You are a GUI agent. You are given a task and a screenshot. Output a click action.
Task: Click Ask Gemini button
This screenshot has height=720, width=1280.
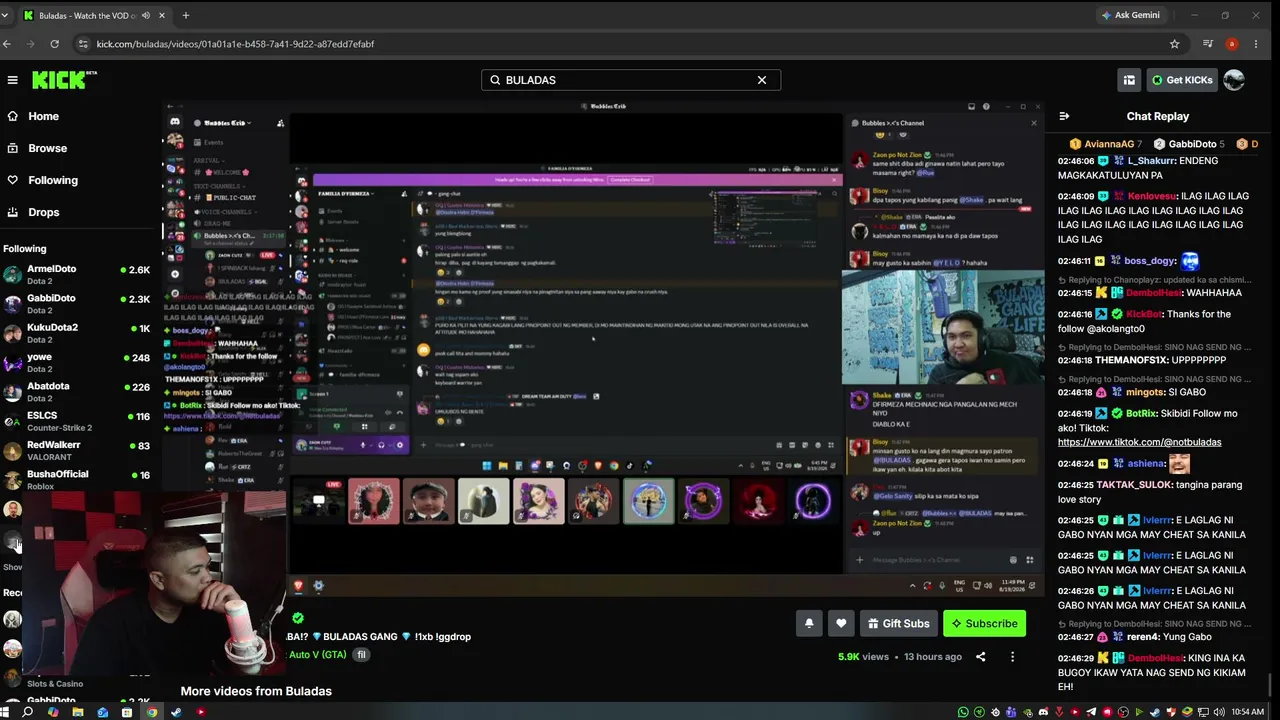click(x=1130, y=15)
